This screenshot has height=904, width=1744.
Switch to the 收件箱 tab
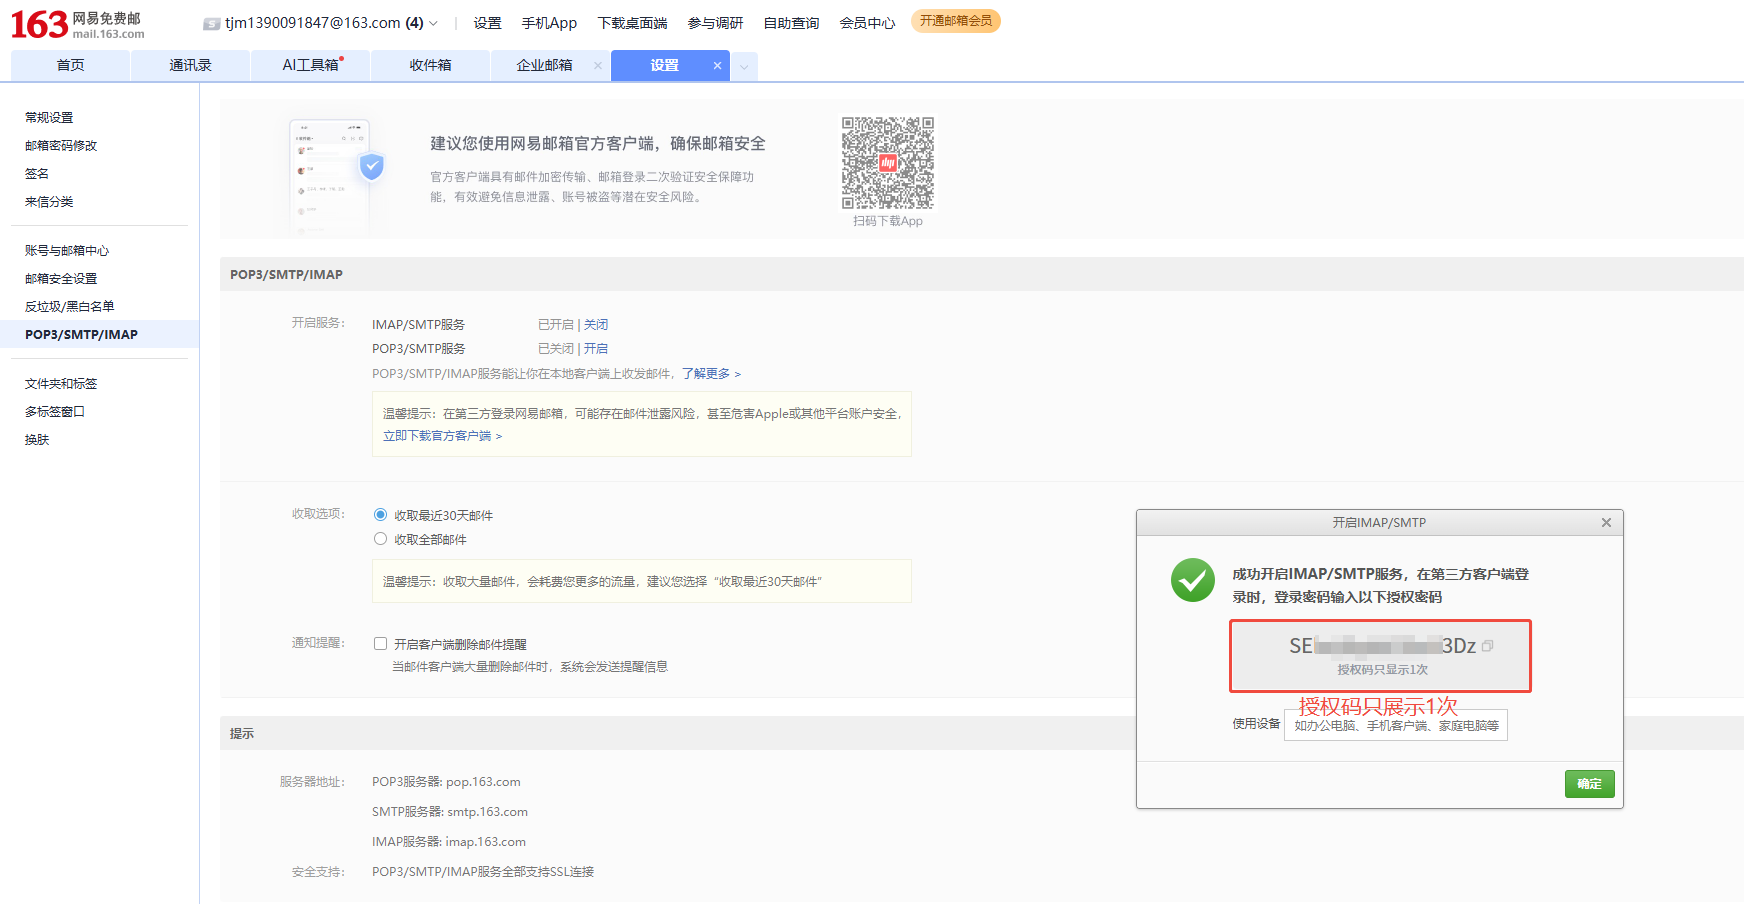430,66
